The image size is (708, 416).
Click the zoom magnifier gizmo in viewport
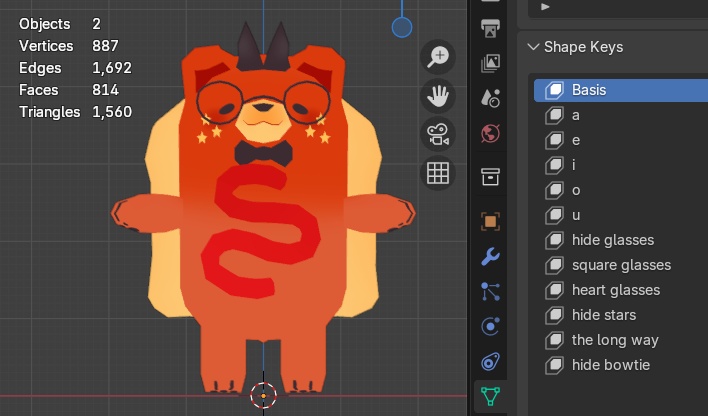438,57
